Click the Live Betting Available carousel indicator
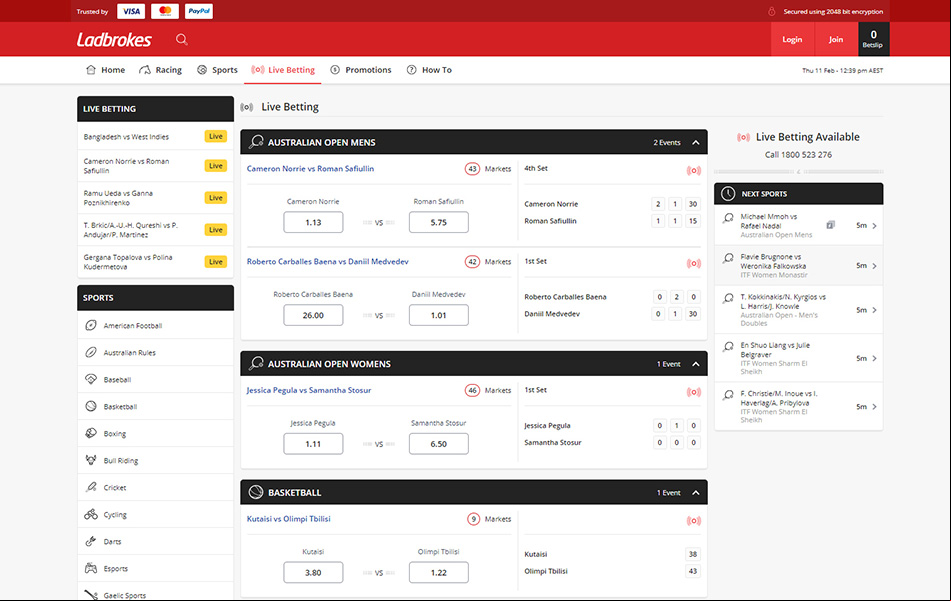 pyautogui.click(x=798, y=172)
